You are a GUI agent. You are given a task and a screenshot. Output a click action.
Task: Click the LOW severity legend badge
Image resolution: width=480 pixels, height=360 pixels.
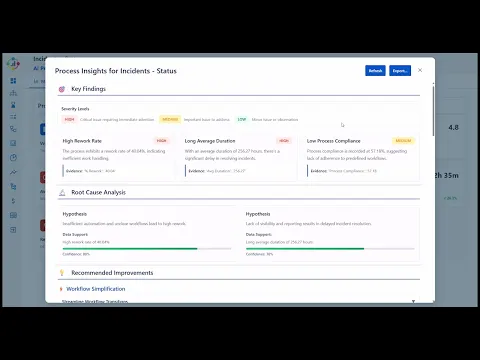click(x=242, y=119)
